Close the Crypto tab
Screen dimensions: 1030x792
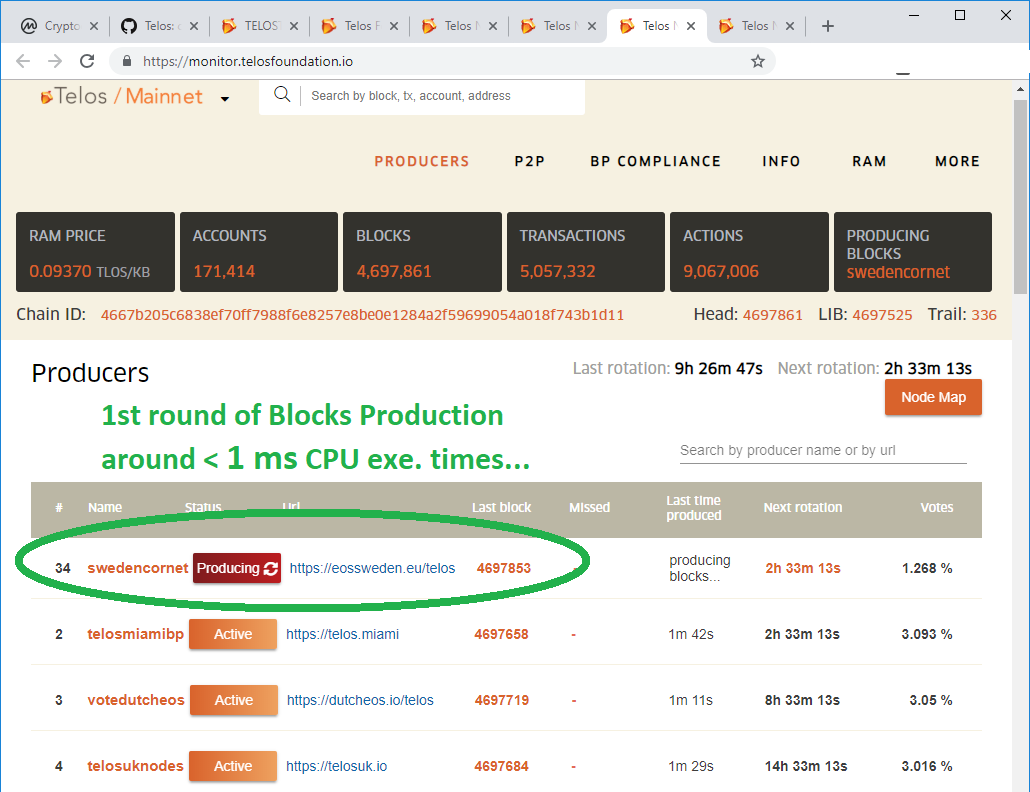pos(94,26)
